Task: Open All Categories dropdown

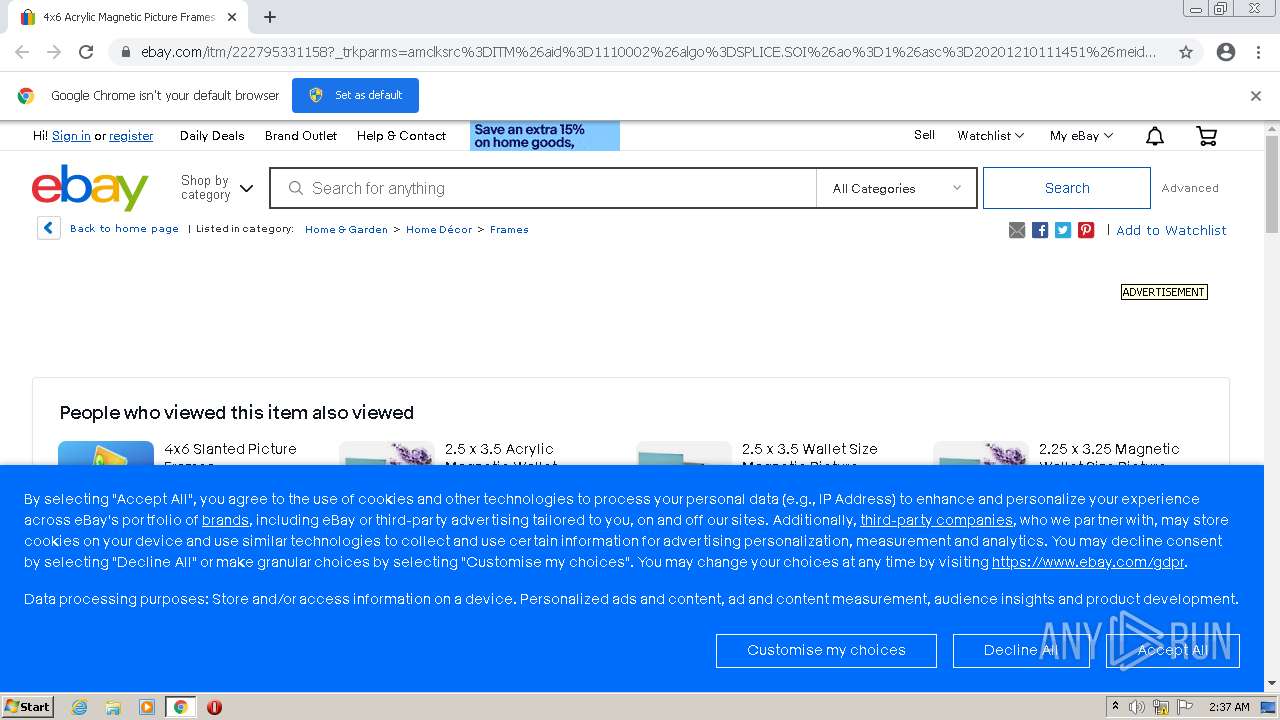Action: [896, 188]
